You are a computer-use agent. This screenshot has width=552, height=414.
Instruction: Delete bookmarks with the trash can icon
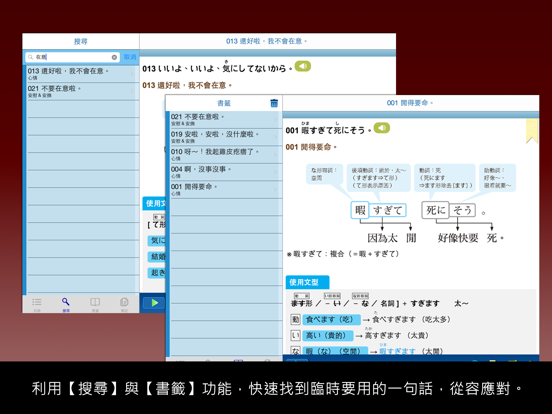click(274, 103)
